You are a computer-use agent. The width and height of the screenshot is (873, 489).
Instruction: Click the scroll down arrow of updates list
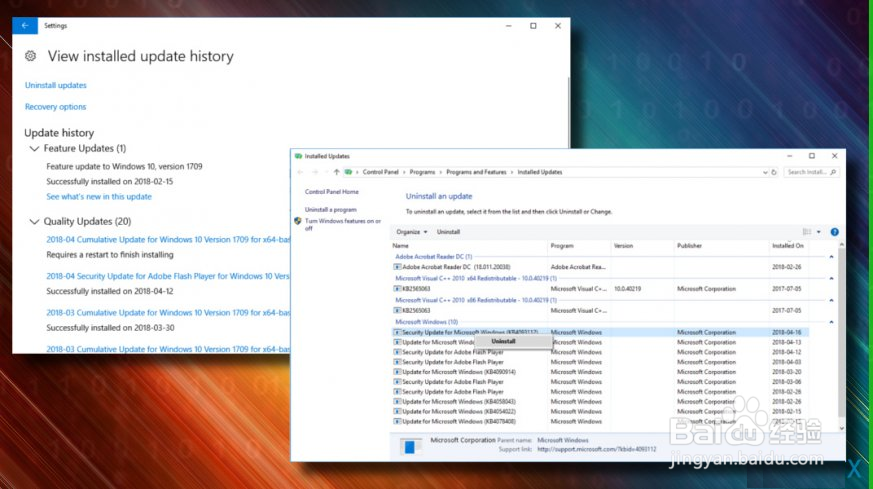click(841, 428)
